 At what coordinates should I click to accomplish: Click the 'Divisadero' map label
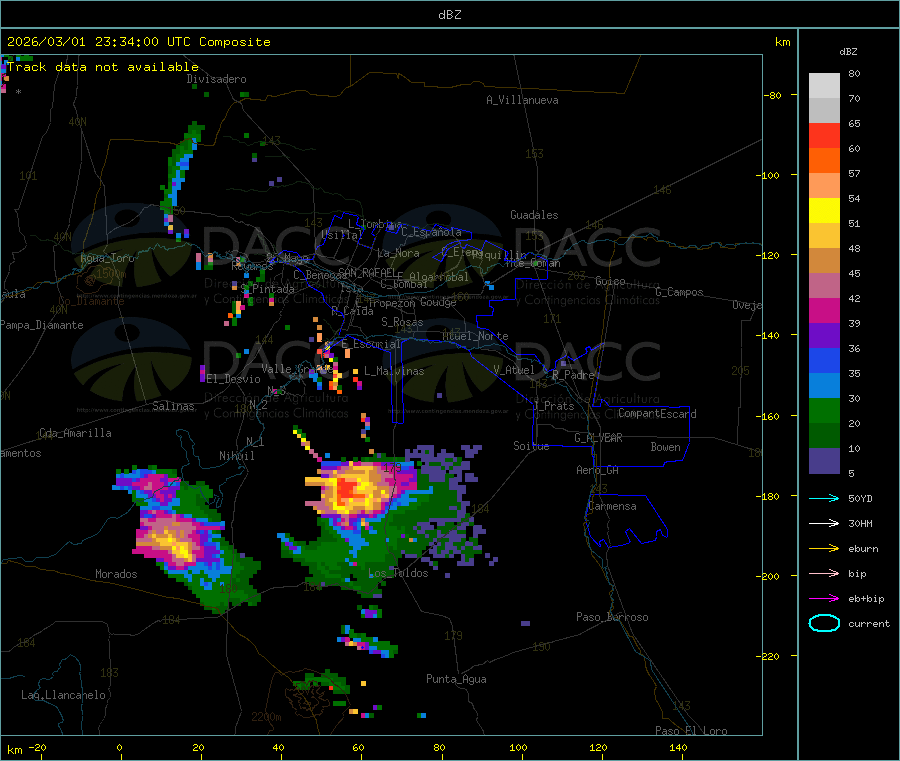216,79
